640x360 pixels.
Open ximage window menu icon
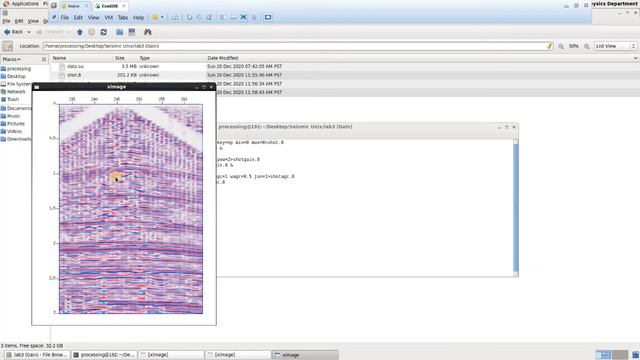(x=36, y=87)
